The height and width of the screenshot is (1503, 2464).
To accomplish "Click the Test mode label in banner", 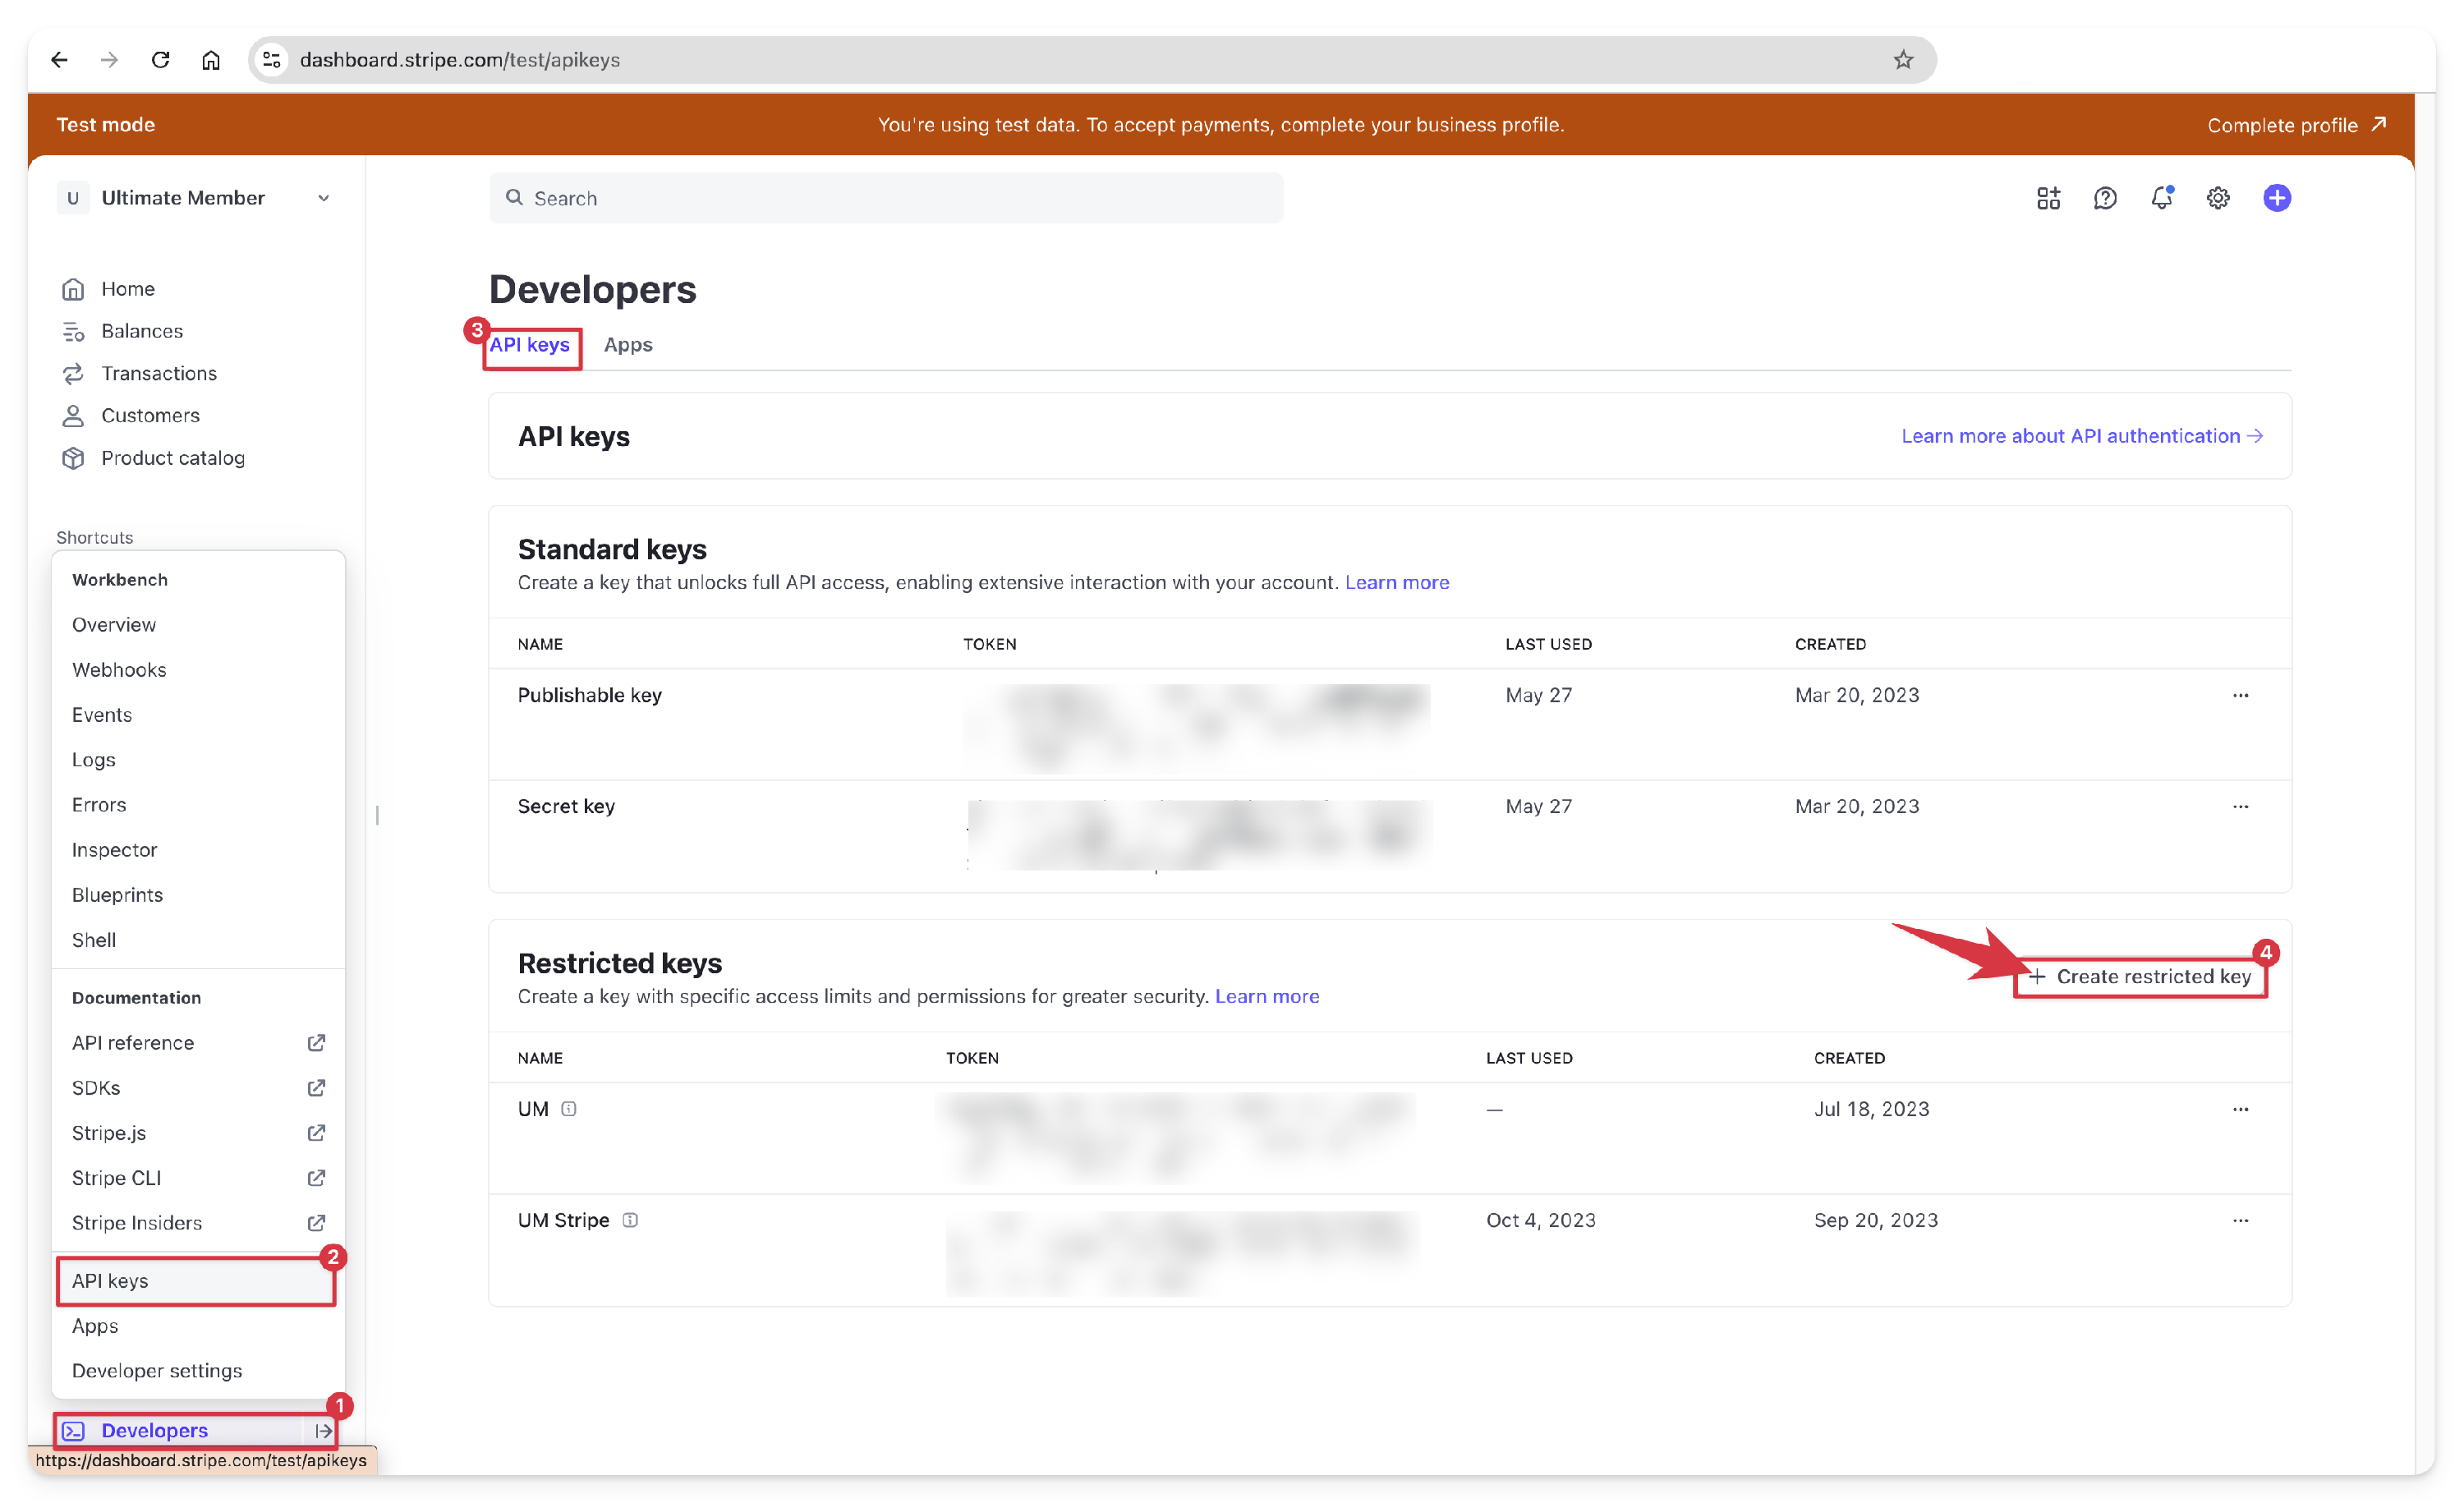I will (x=106, y=125).
